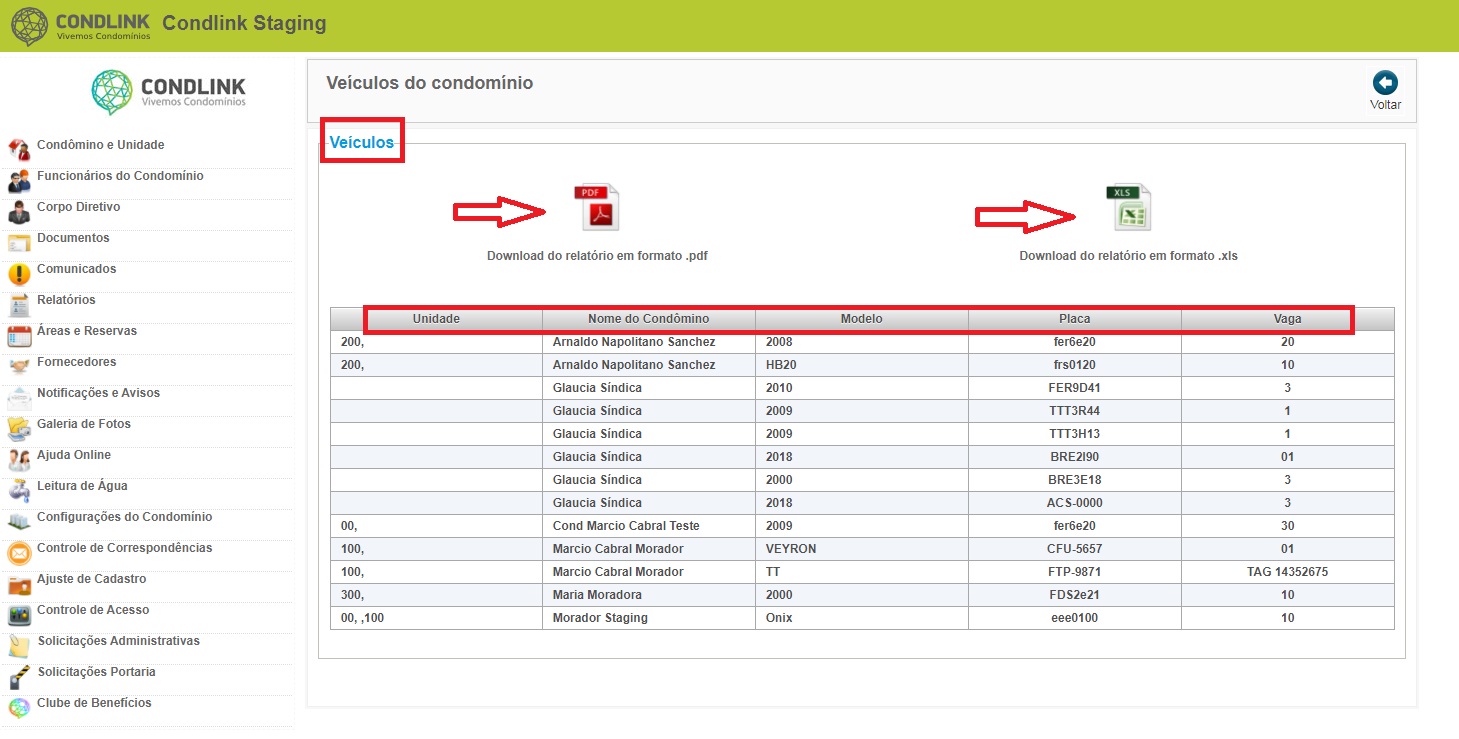Click the TAG 14352675 vaga cell
The image size is (1459, 739).
pyautogui.click(x=1288, y=572)
